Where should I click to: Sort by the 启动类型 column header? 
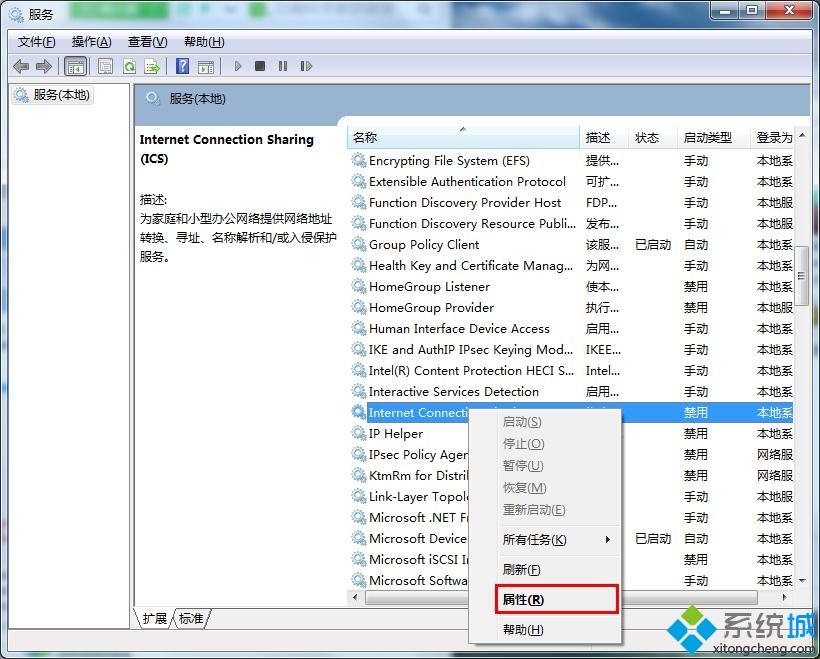(714, 138)
